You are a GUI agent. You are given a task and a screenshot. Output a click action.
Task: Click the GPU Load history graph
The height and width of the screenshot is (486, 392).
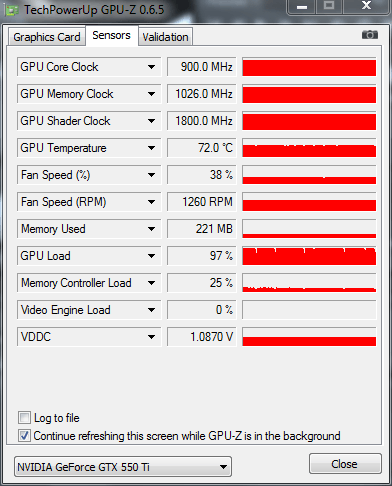pos(309,256)
